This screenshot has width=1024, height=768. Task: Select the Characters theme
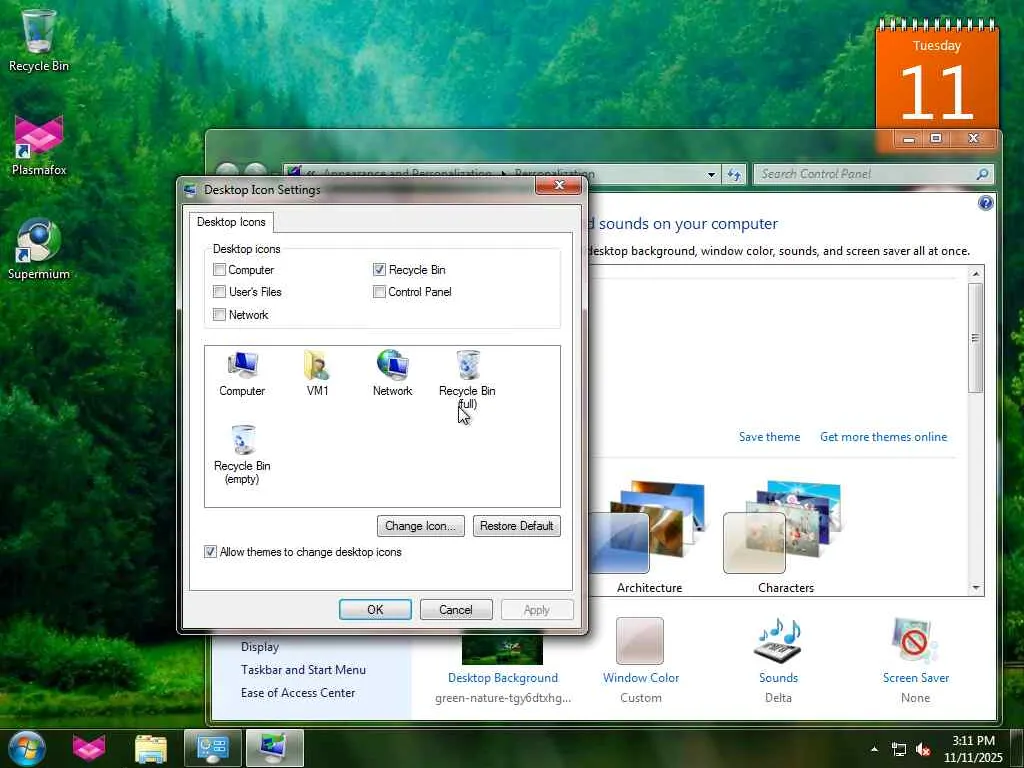pyautogui.click(x=786, y=537)
